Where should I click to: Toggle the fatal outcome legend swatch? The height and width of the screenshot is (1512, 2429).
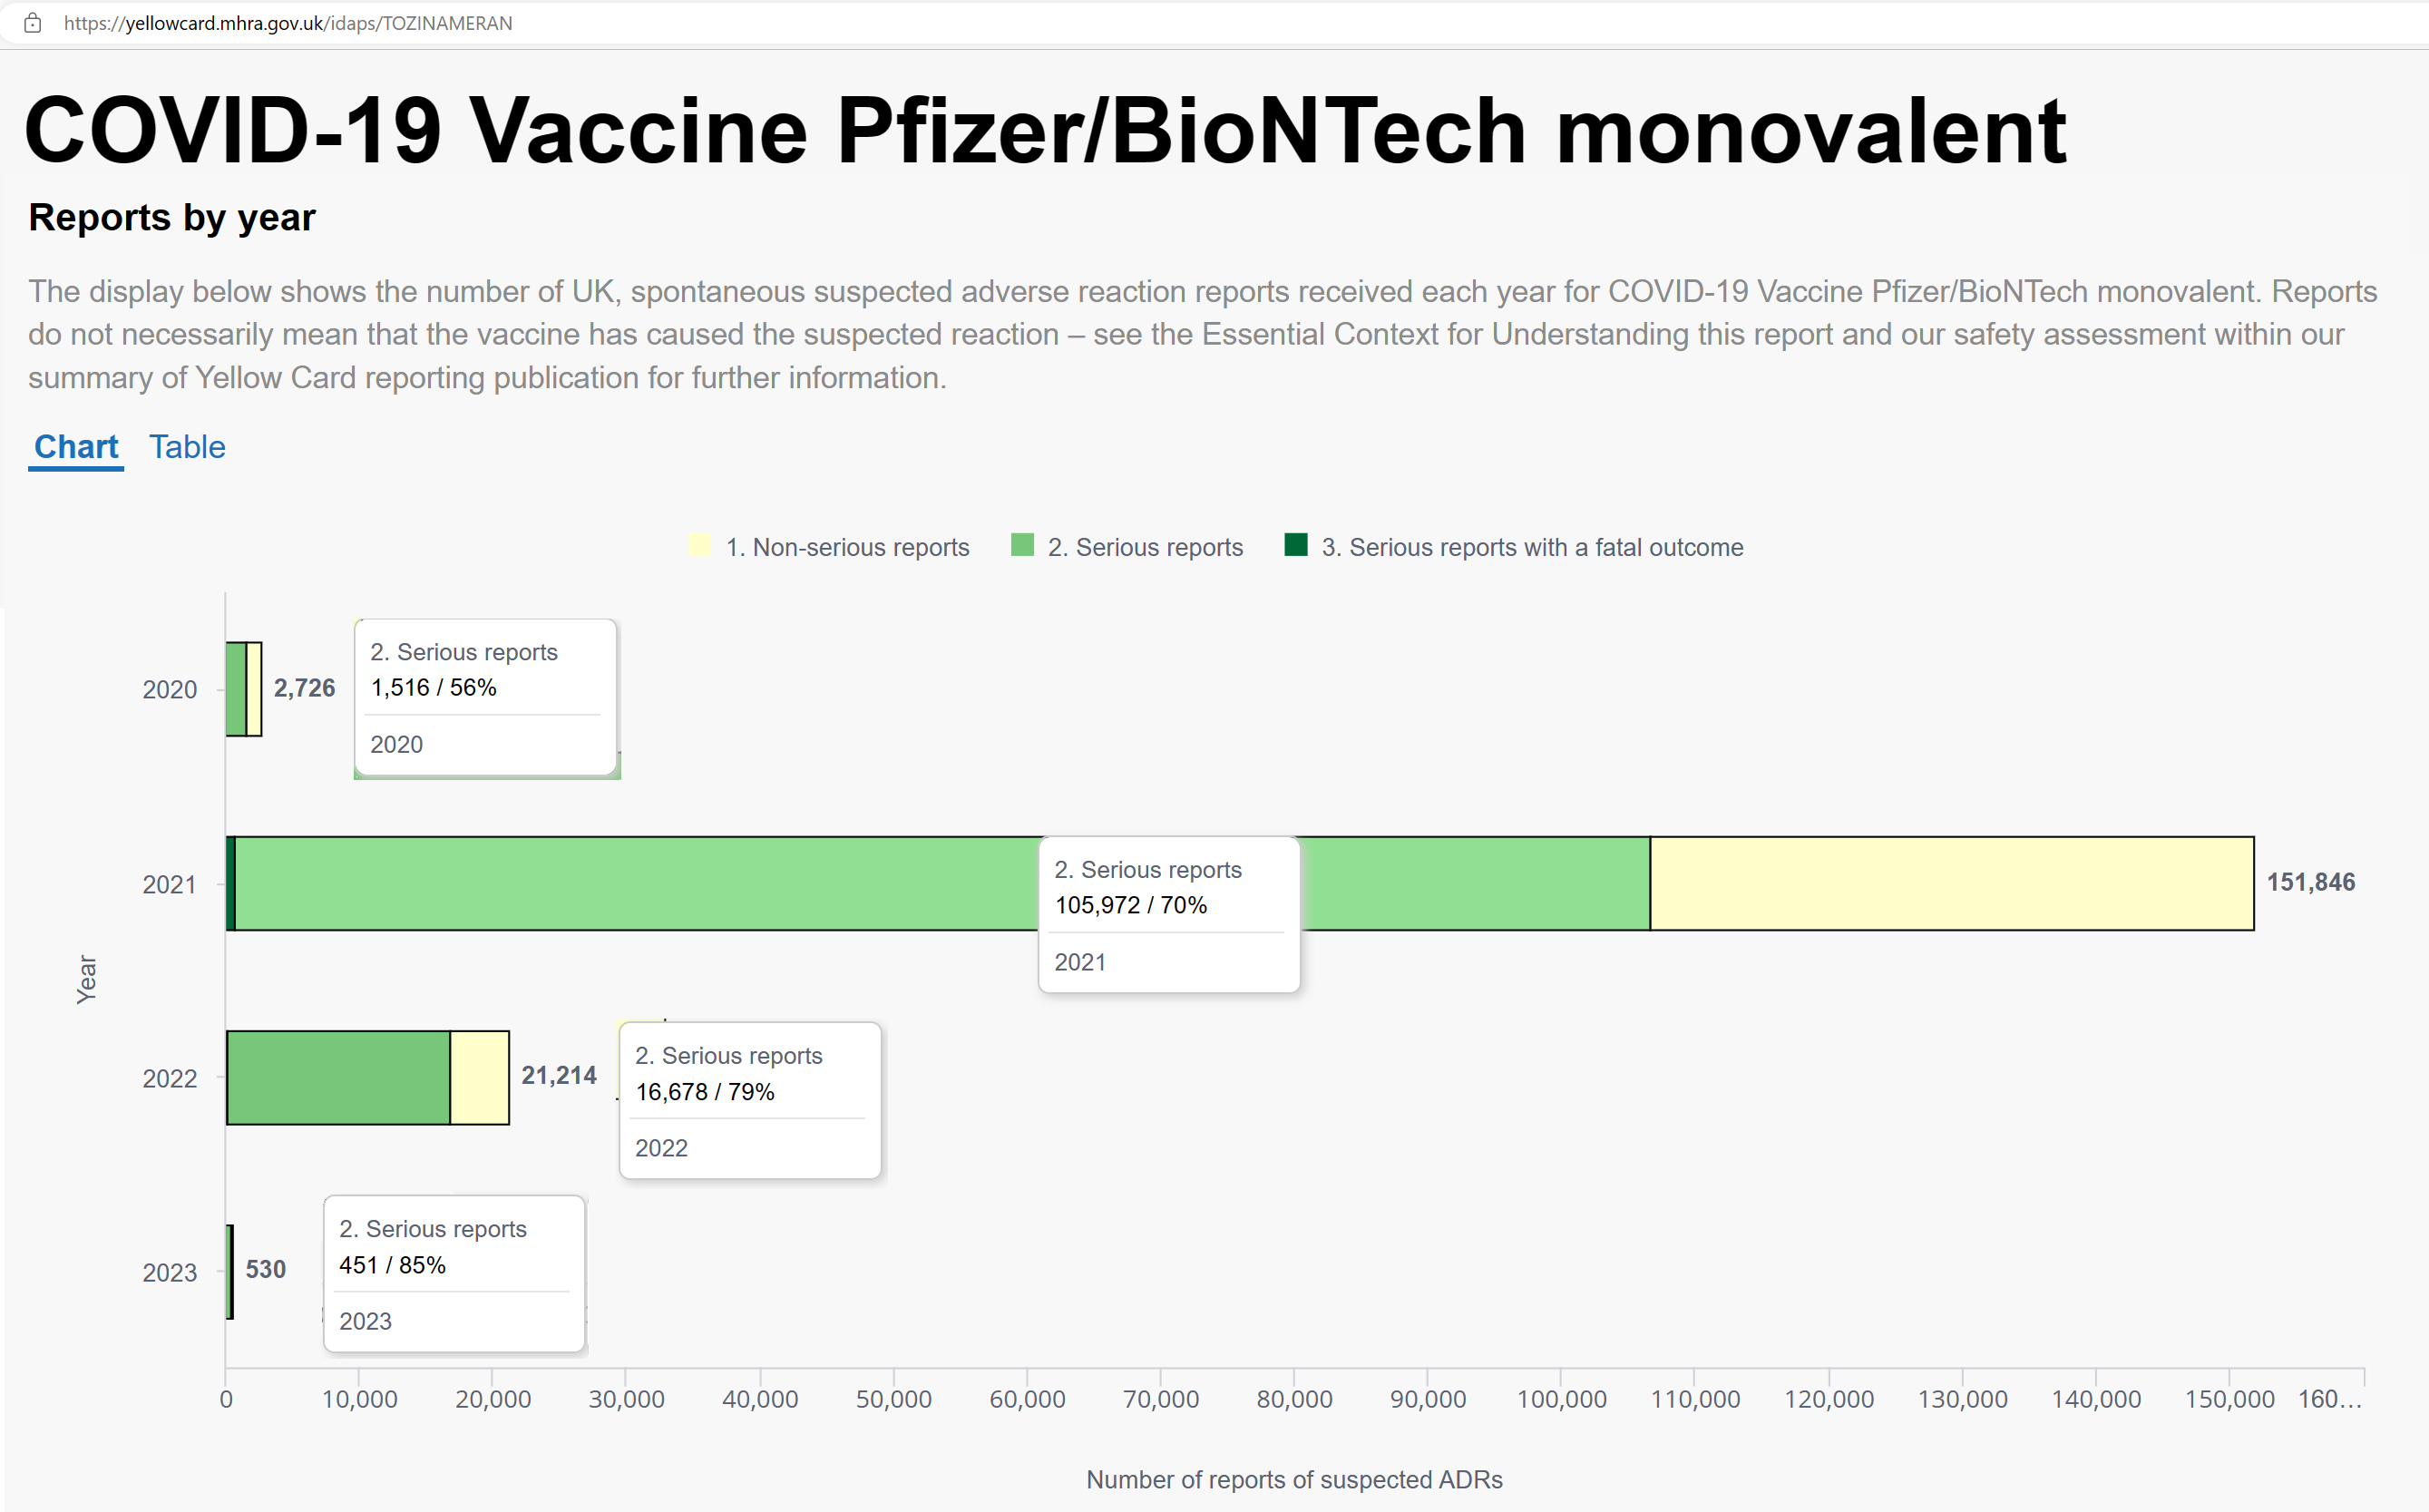pyautogui.click(x=1296, y=545)
